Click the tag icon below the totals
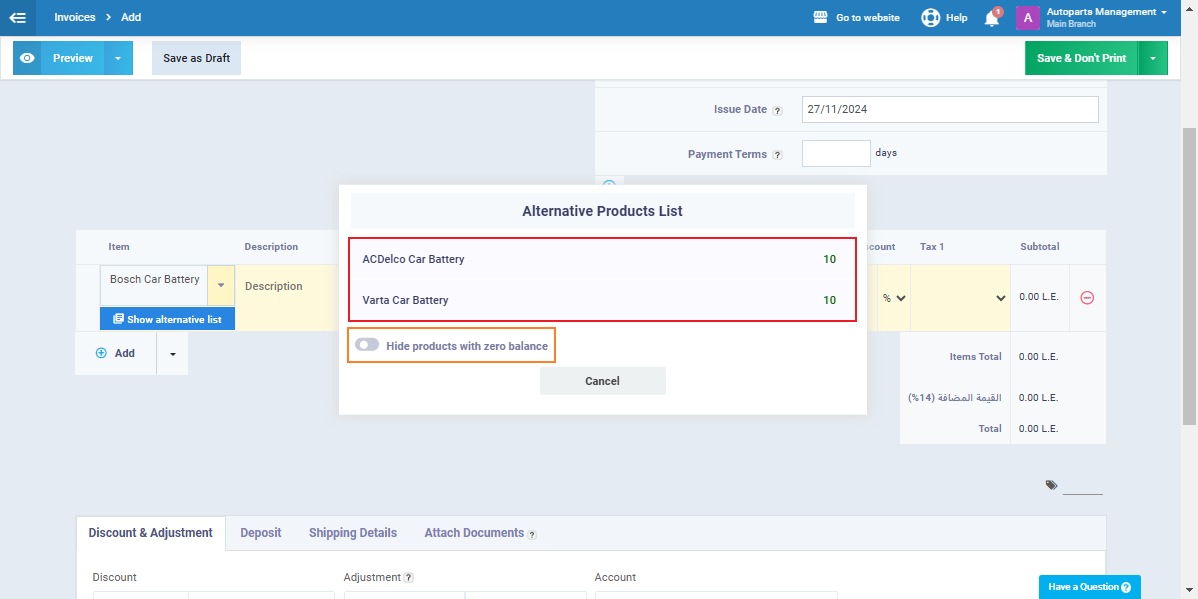The height and width of the screenshot is (599, 1198). [x=1051, y=484]
